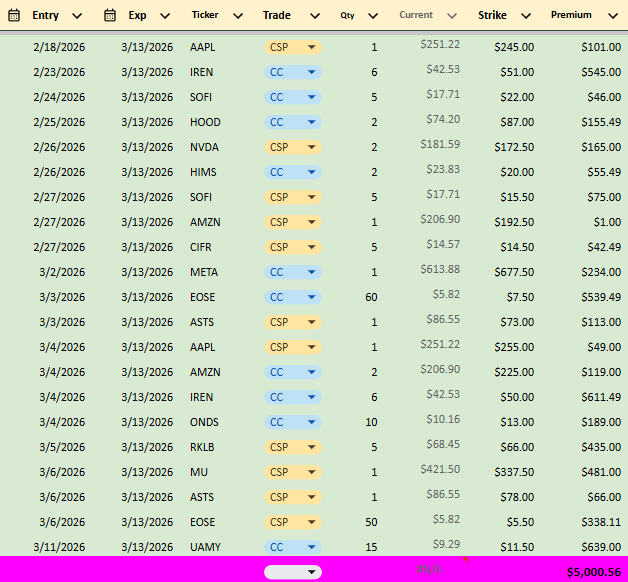Screen dimensions: 628x582
Task: Open the Entry column filter chevron
Action: [x=77, y=16]
